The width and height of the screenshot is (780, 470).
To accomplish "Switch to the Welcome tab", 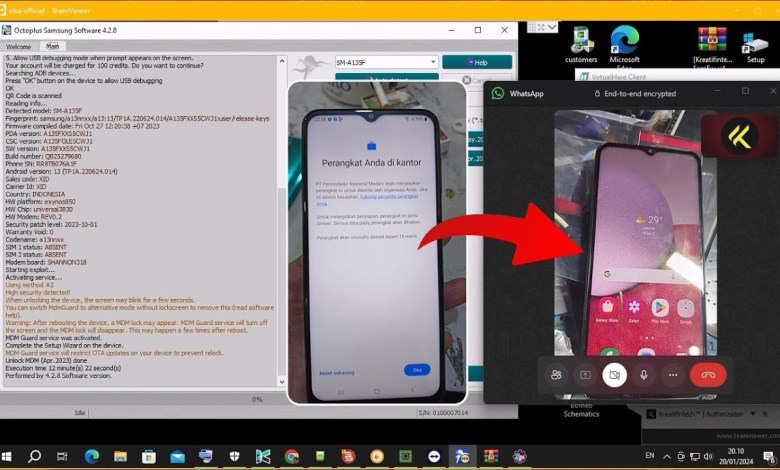I will click(19, 47).
